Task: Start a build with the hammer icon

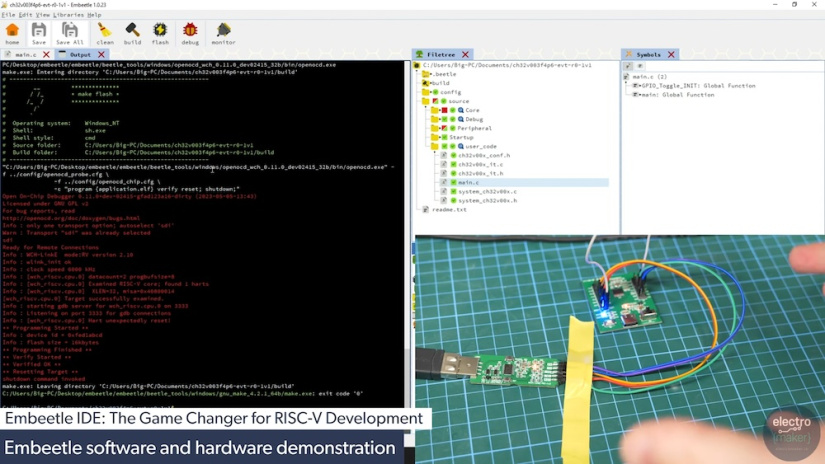Action: 132,33
